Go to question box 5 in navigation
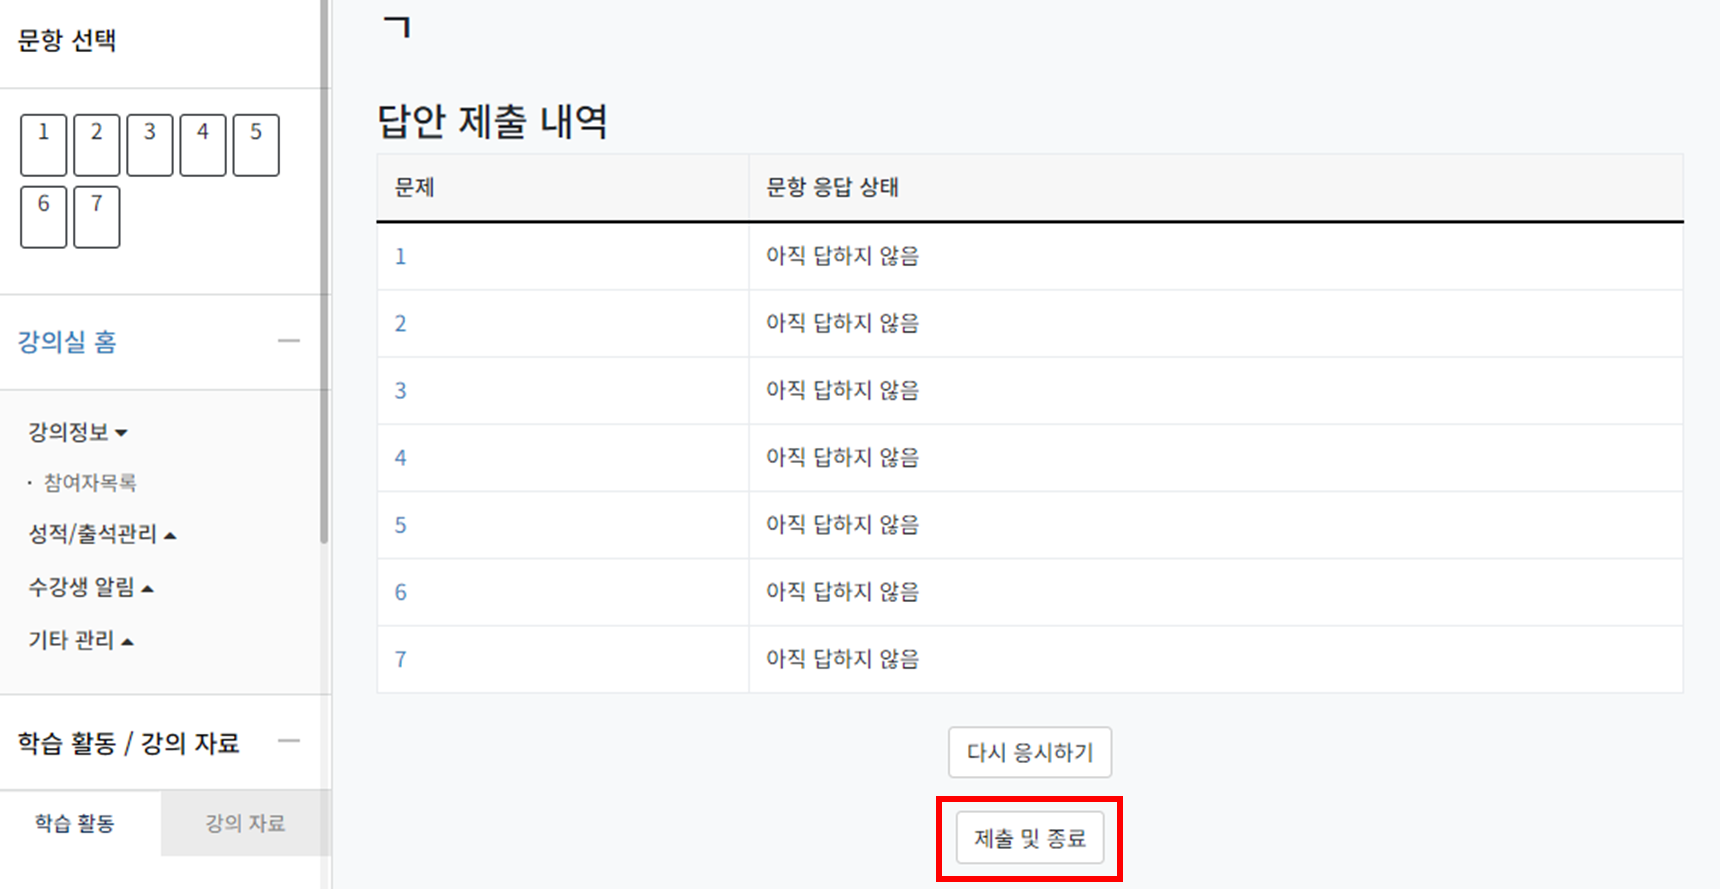This screenshot has height=889, width=1720. [256, 145]
